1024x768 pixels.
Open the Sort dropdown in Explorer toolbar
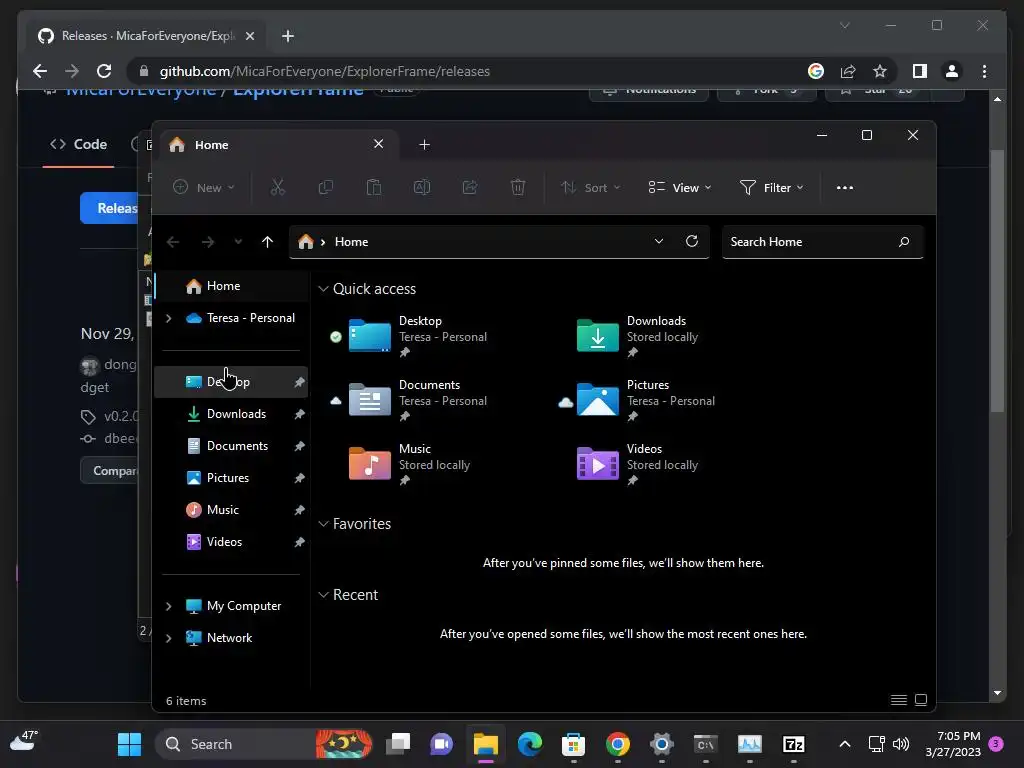pyautogui.click(x=590, y=187)
